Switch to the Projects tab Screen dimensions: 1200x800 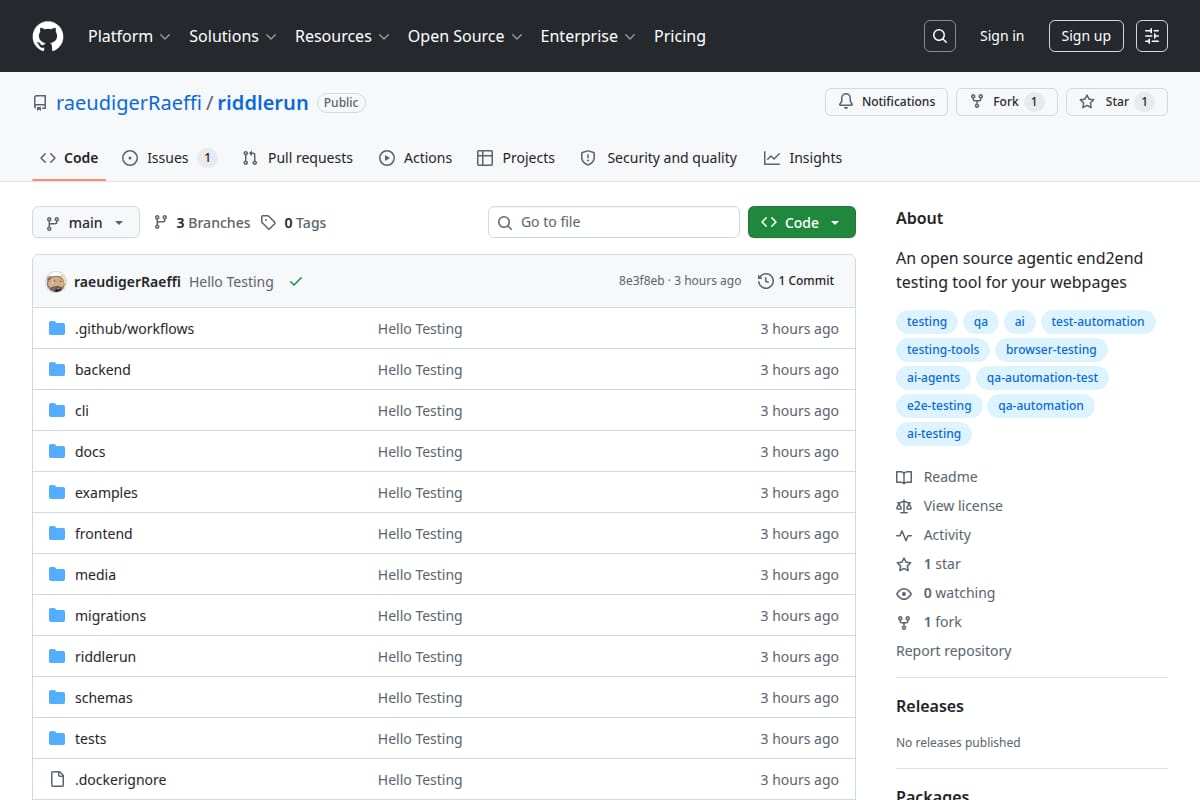pyautogui.click(x=516, y=158)
